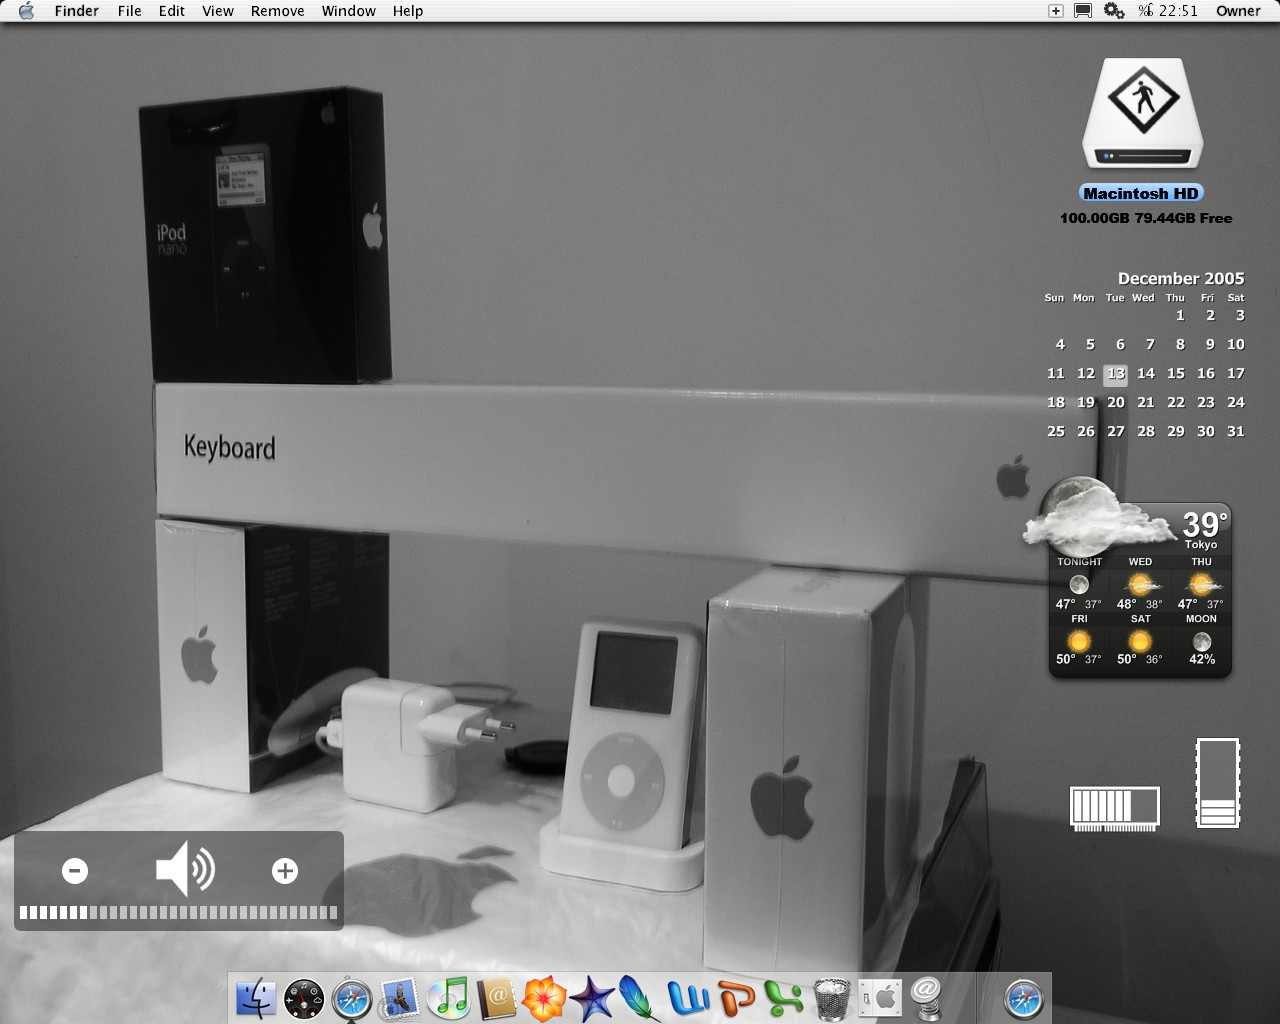Launch Dashboard from the Dock
Viewport: 1280px width, 1024px height.
point(304,998)
